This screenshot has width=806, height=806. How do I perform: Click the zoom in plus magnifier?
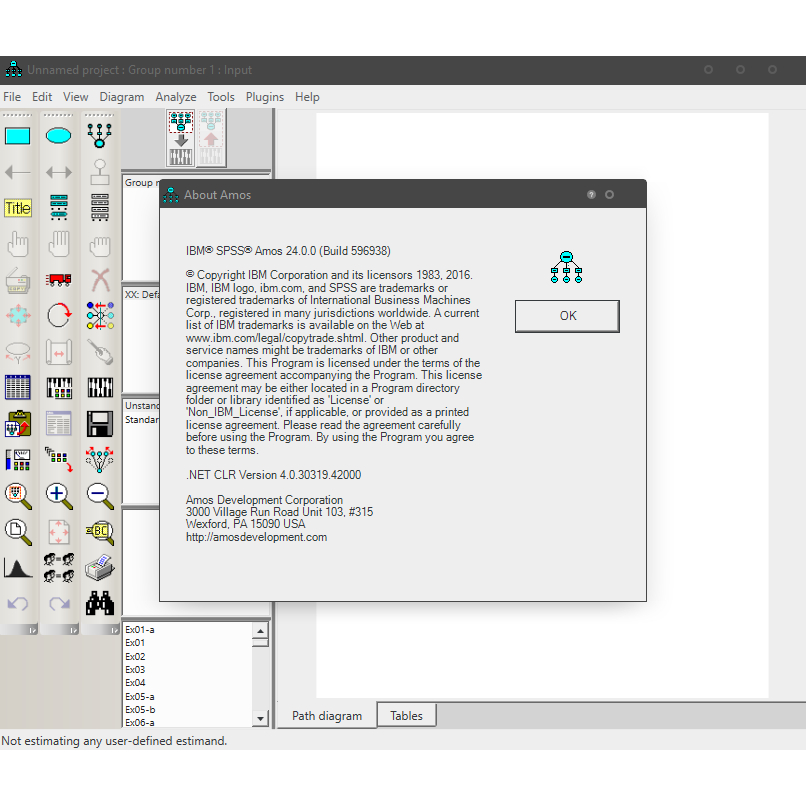point(59,494)
